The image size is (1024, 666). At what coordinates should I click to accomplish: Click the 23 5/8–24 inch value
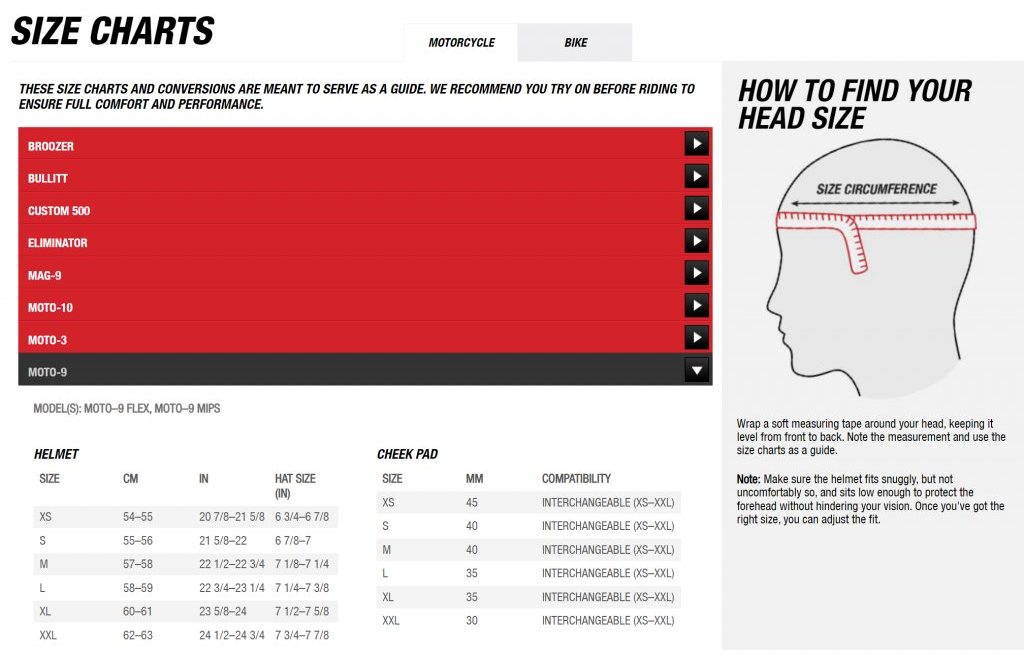point(223,612)
